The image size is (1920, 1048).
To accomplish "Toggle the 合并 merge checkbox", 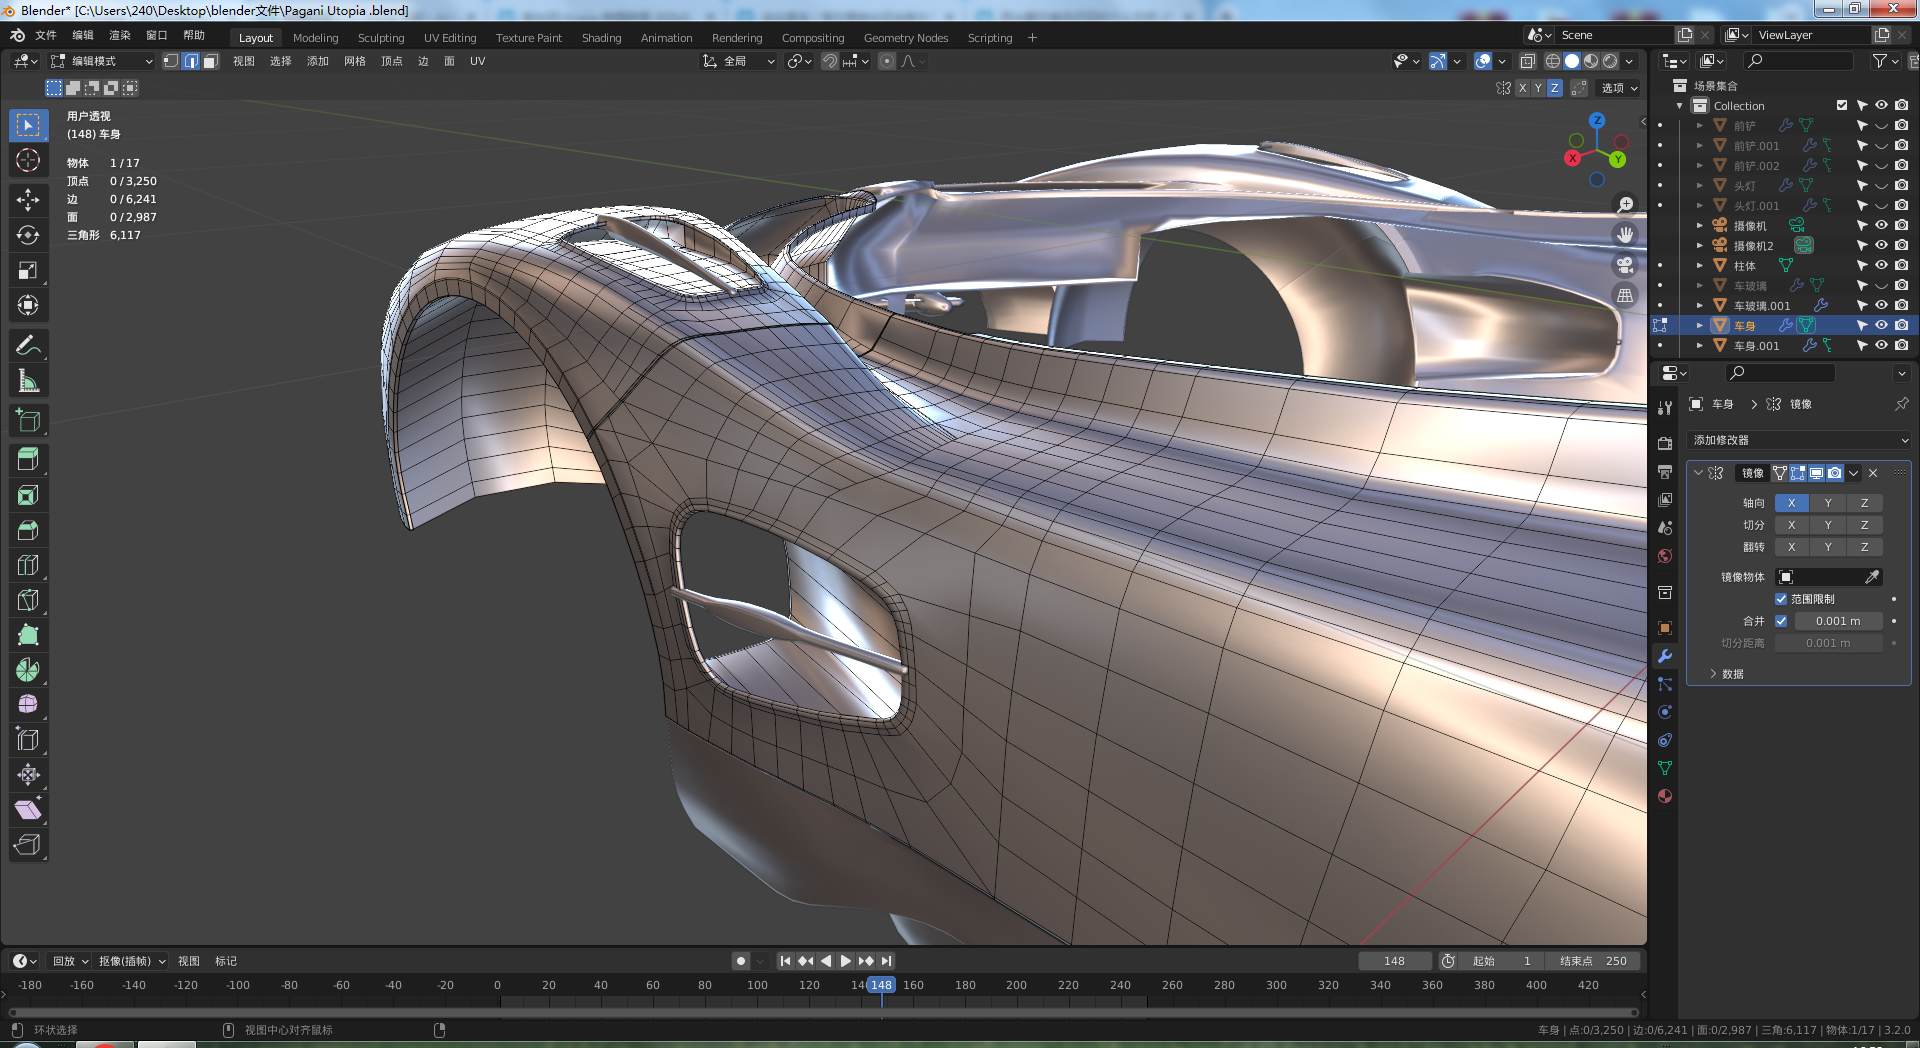I will [1781, 621].
